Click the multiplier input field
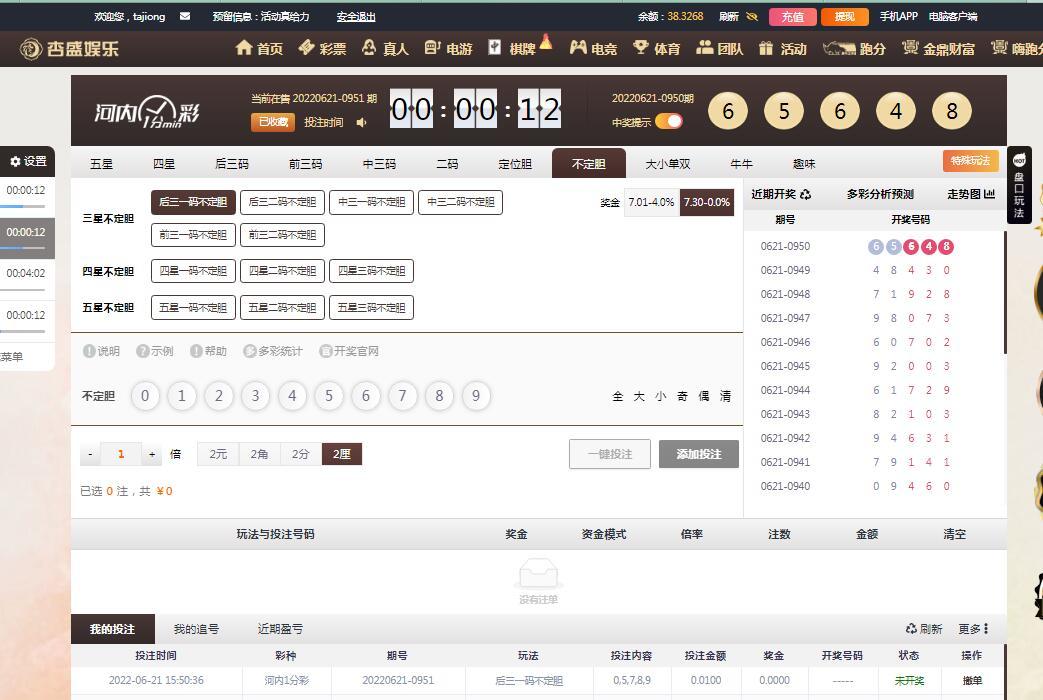 pos(121,454)
